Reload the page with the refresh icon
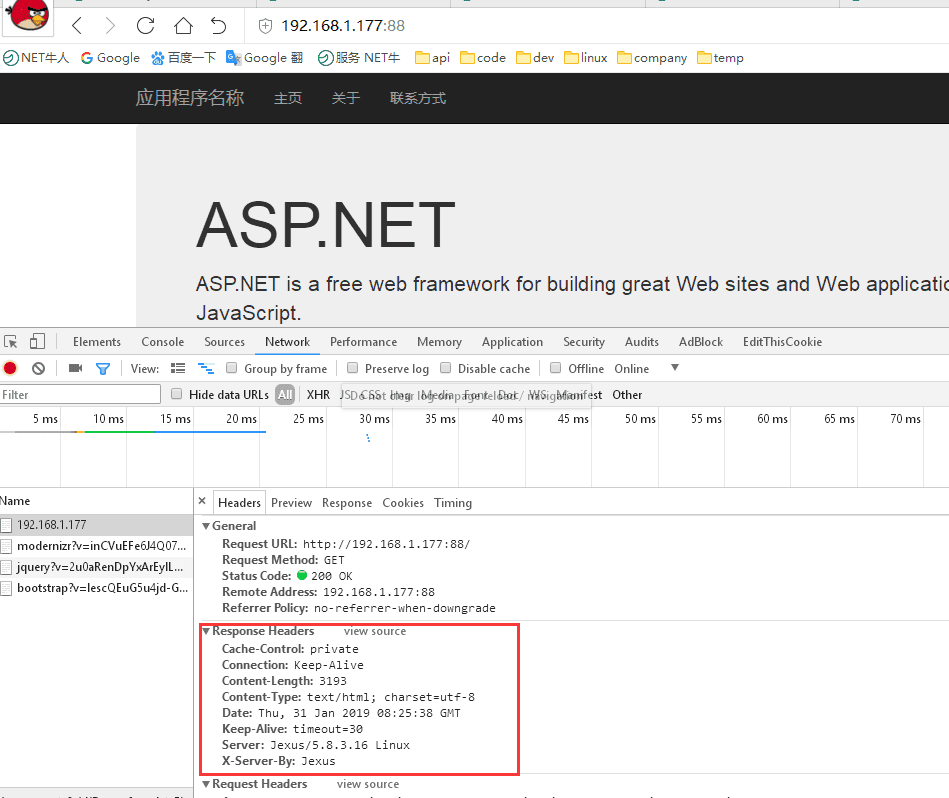The image size is (949, 798). pyautogui.click(x=145, y=26)
